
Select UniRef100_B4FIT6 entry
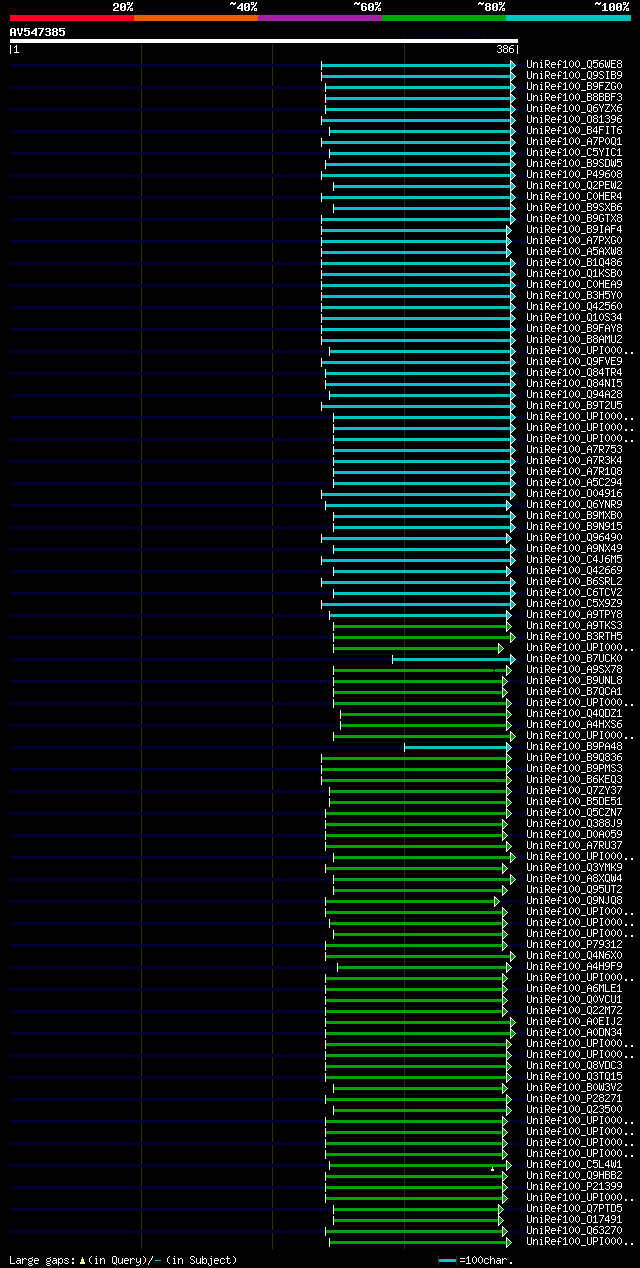tap(575, 130)
